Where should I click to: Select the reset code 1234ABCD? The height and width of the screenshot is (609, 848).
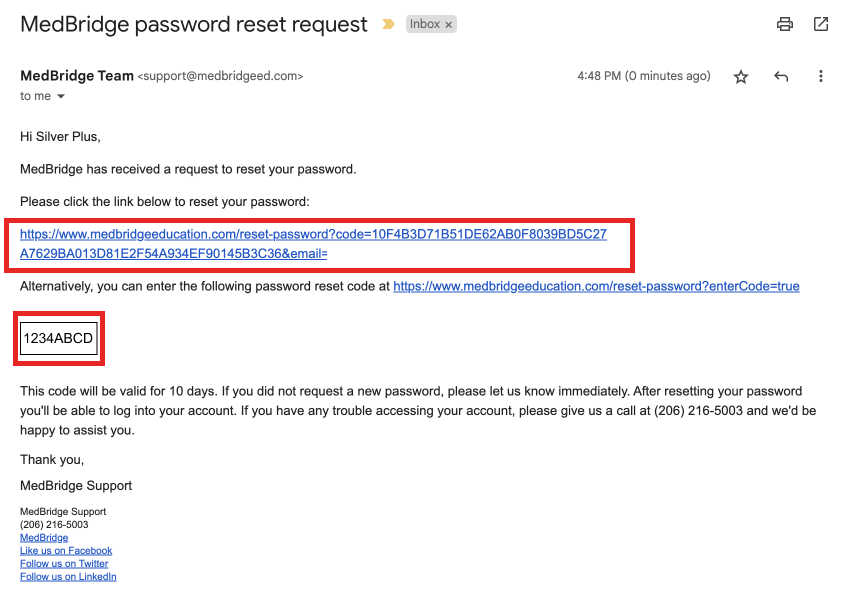click(x=57, y=338)
